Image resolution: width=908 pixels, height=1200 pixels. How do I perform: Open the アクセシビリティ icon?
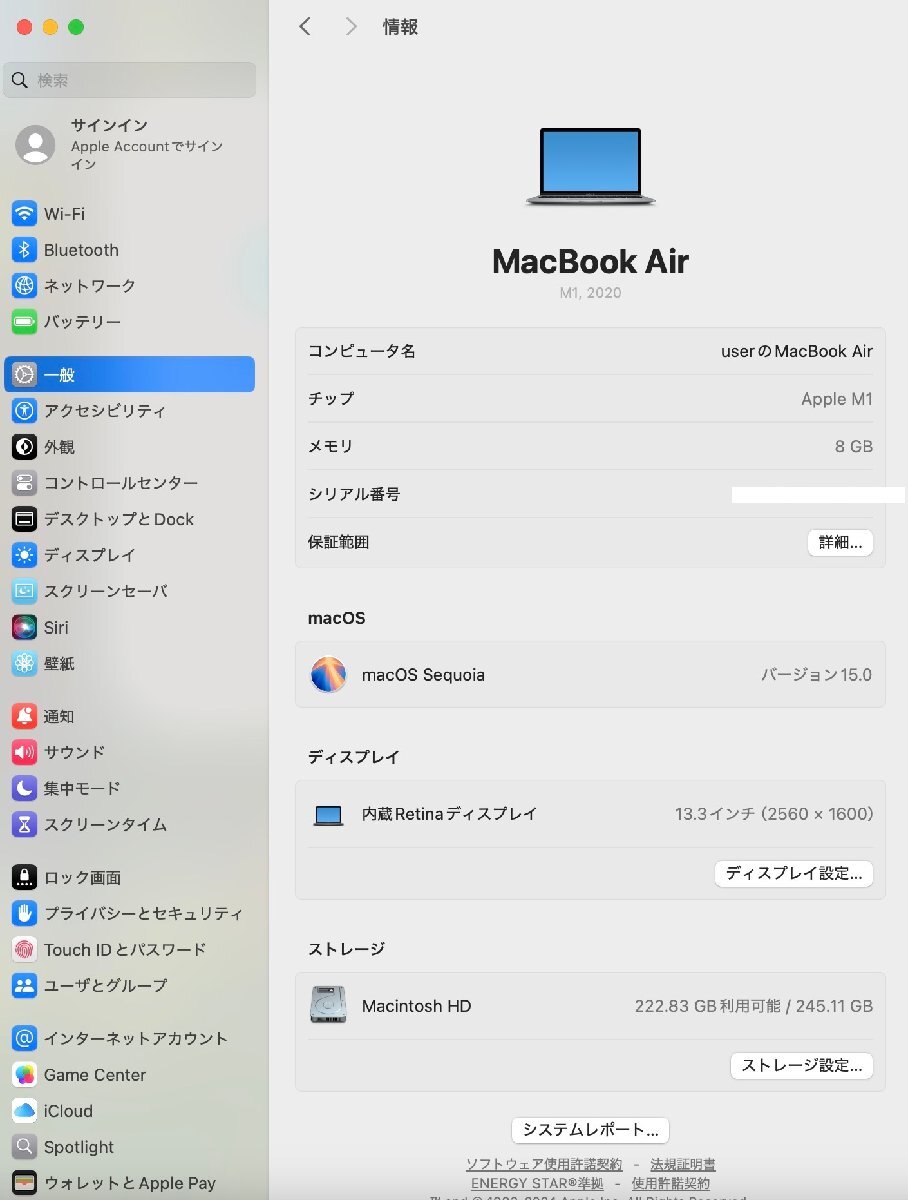pyautogui.click(x=25, y=411)
